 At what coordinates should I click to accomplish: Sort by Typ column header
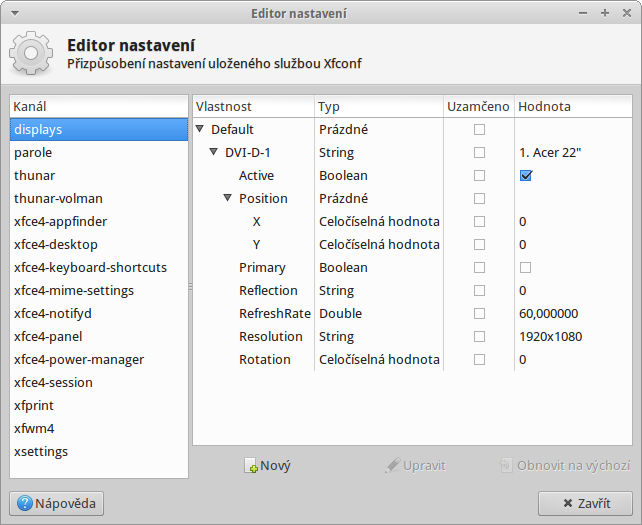coord(379,106)
